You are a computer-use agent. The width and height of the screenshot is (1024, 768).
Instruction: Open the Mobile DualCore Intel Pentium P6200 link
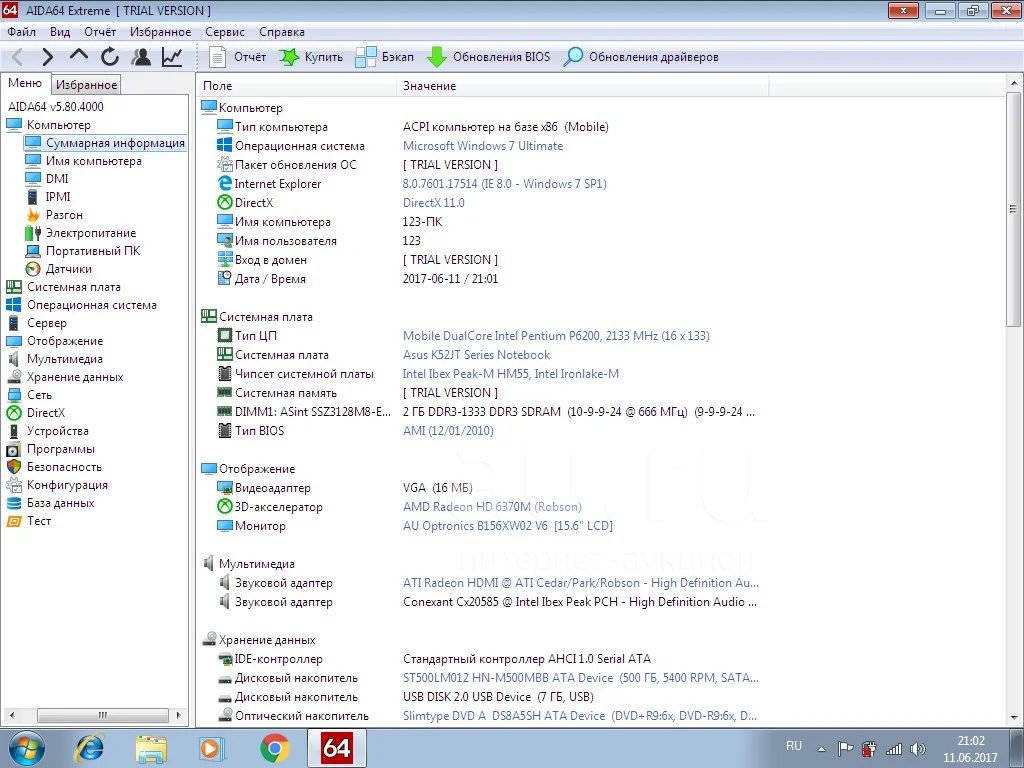pos(556,336)
